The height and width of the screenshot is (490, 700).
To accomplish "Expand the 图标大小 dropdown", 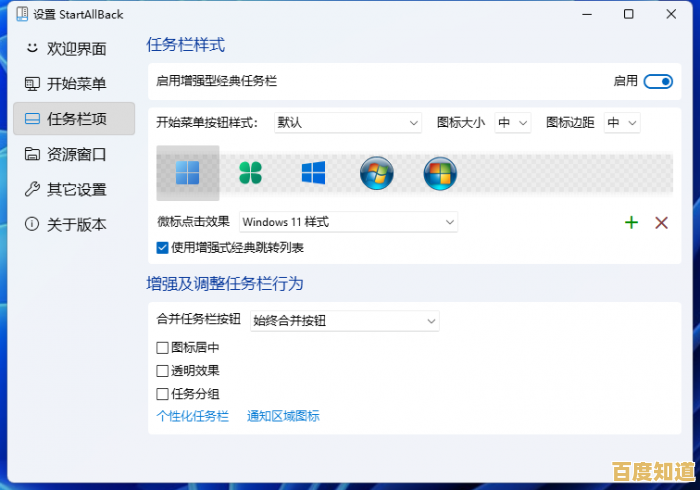I will 512,123.
